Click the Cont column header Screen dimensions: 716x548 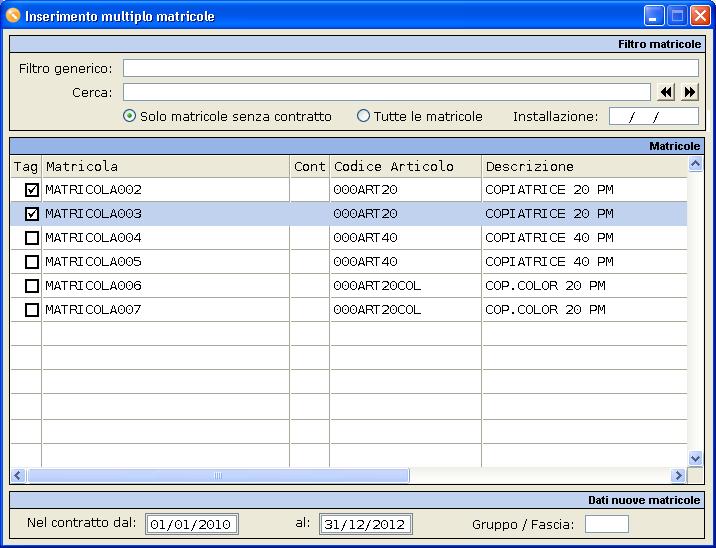click(310, 166)
